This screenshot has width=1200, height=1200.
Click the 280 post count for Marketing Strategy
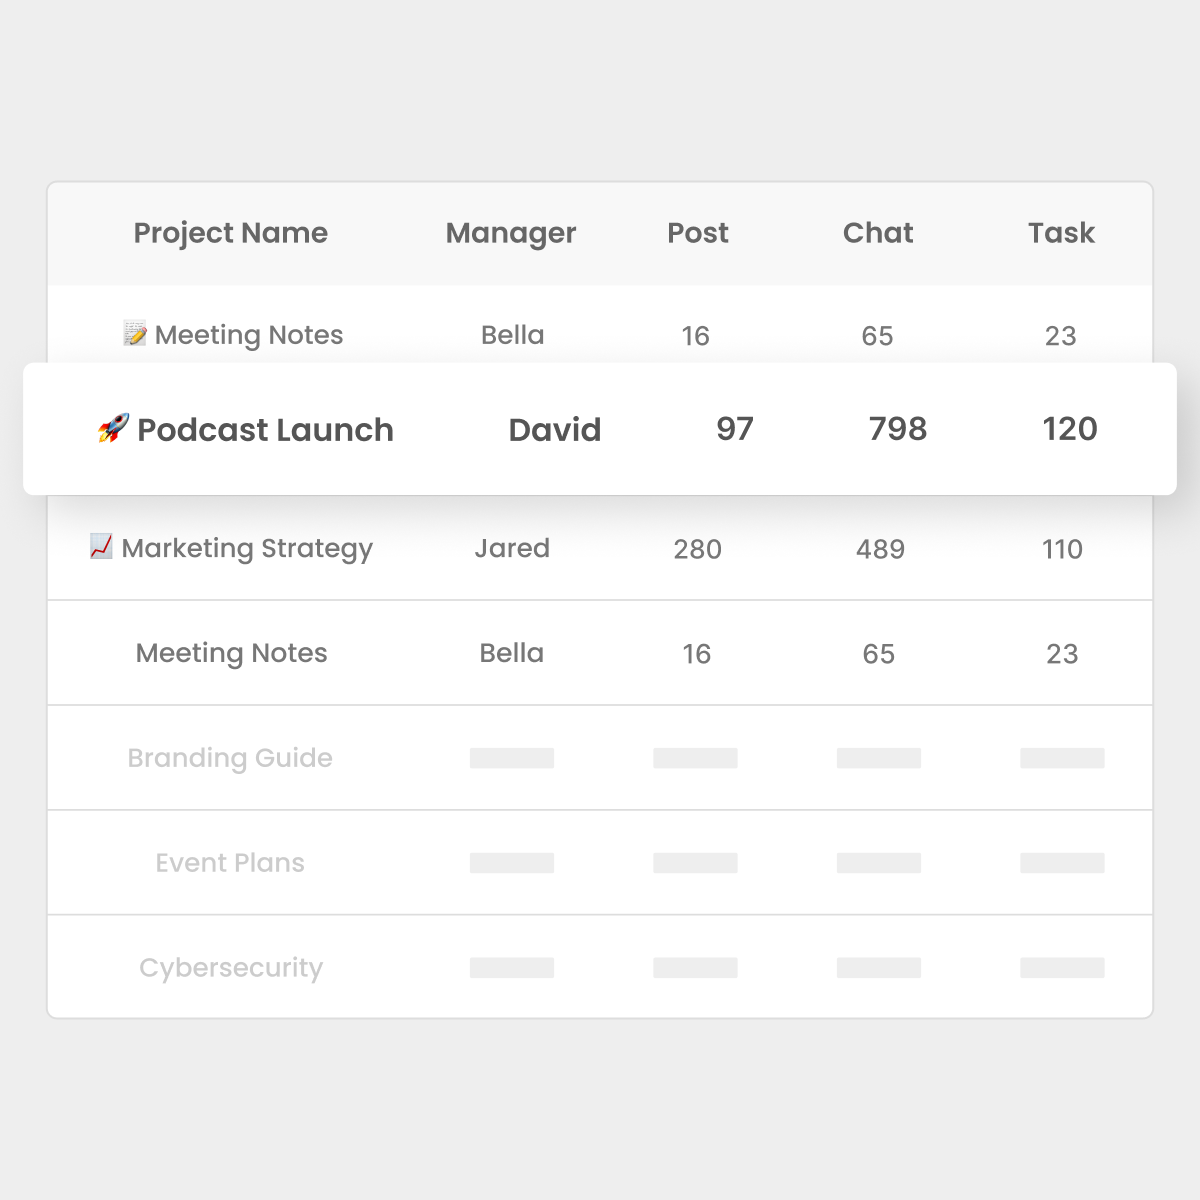(697, 549)
